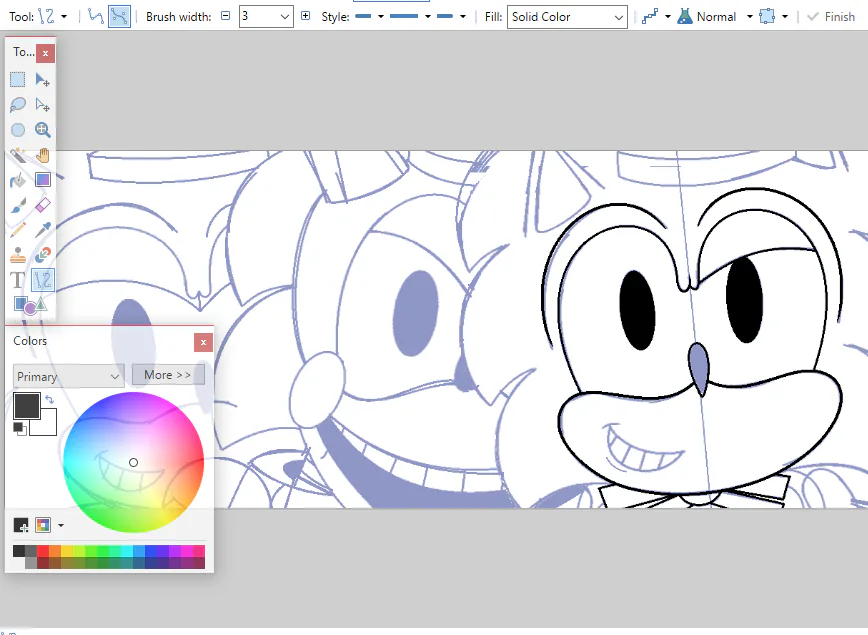Open the dash style dropdown
868x635 pixels.
tap(428, 17)
